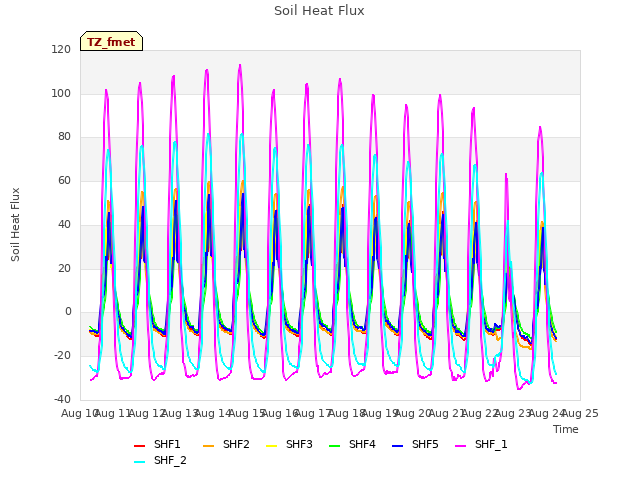Click the SHF1 legend label
640x480 pixels.
point(167,444)
